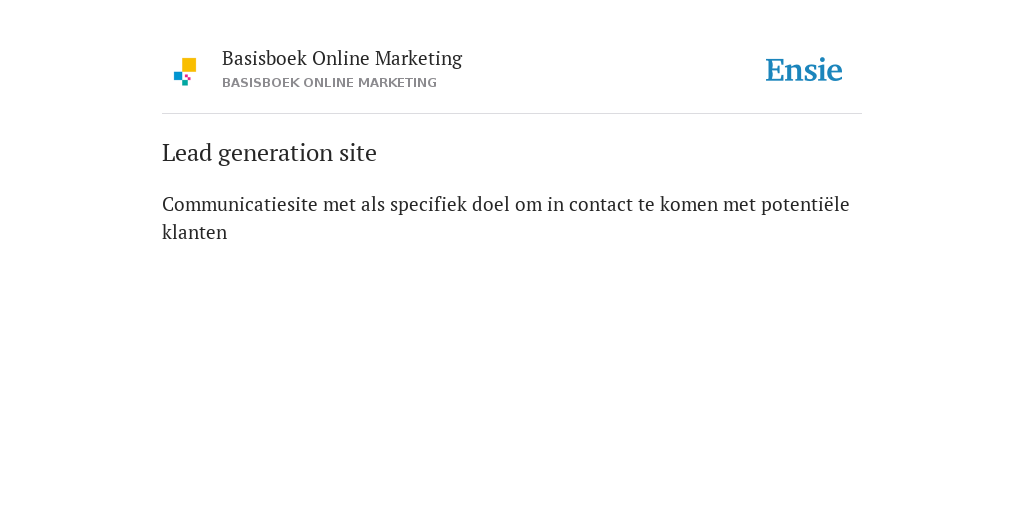Click the word Communicatiesite in the definition
The height and width of the screenshot is (512, 1024).
click(x=240, y=204)
